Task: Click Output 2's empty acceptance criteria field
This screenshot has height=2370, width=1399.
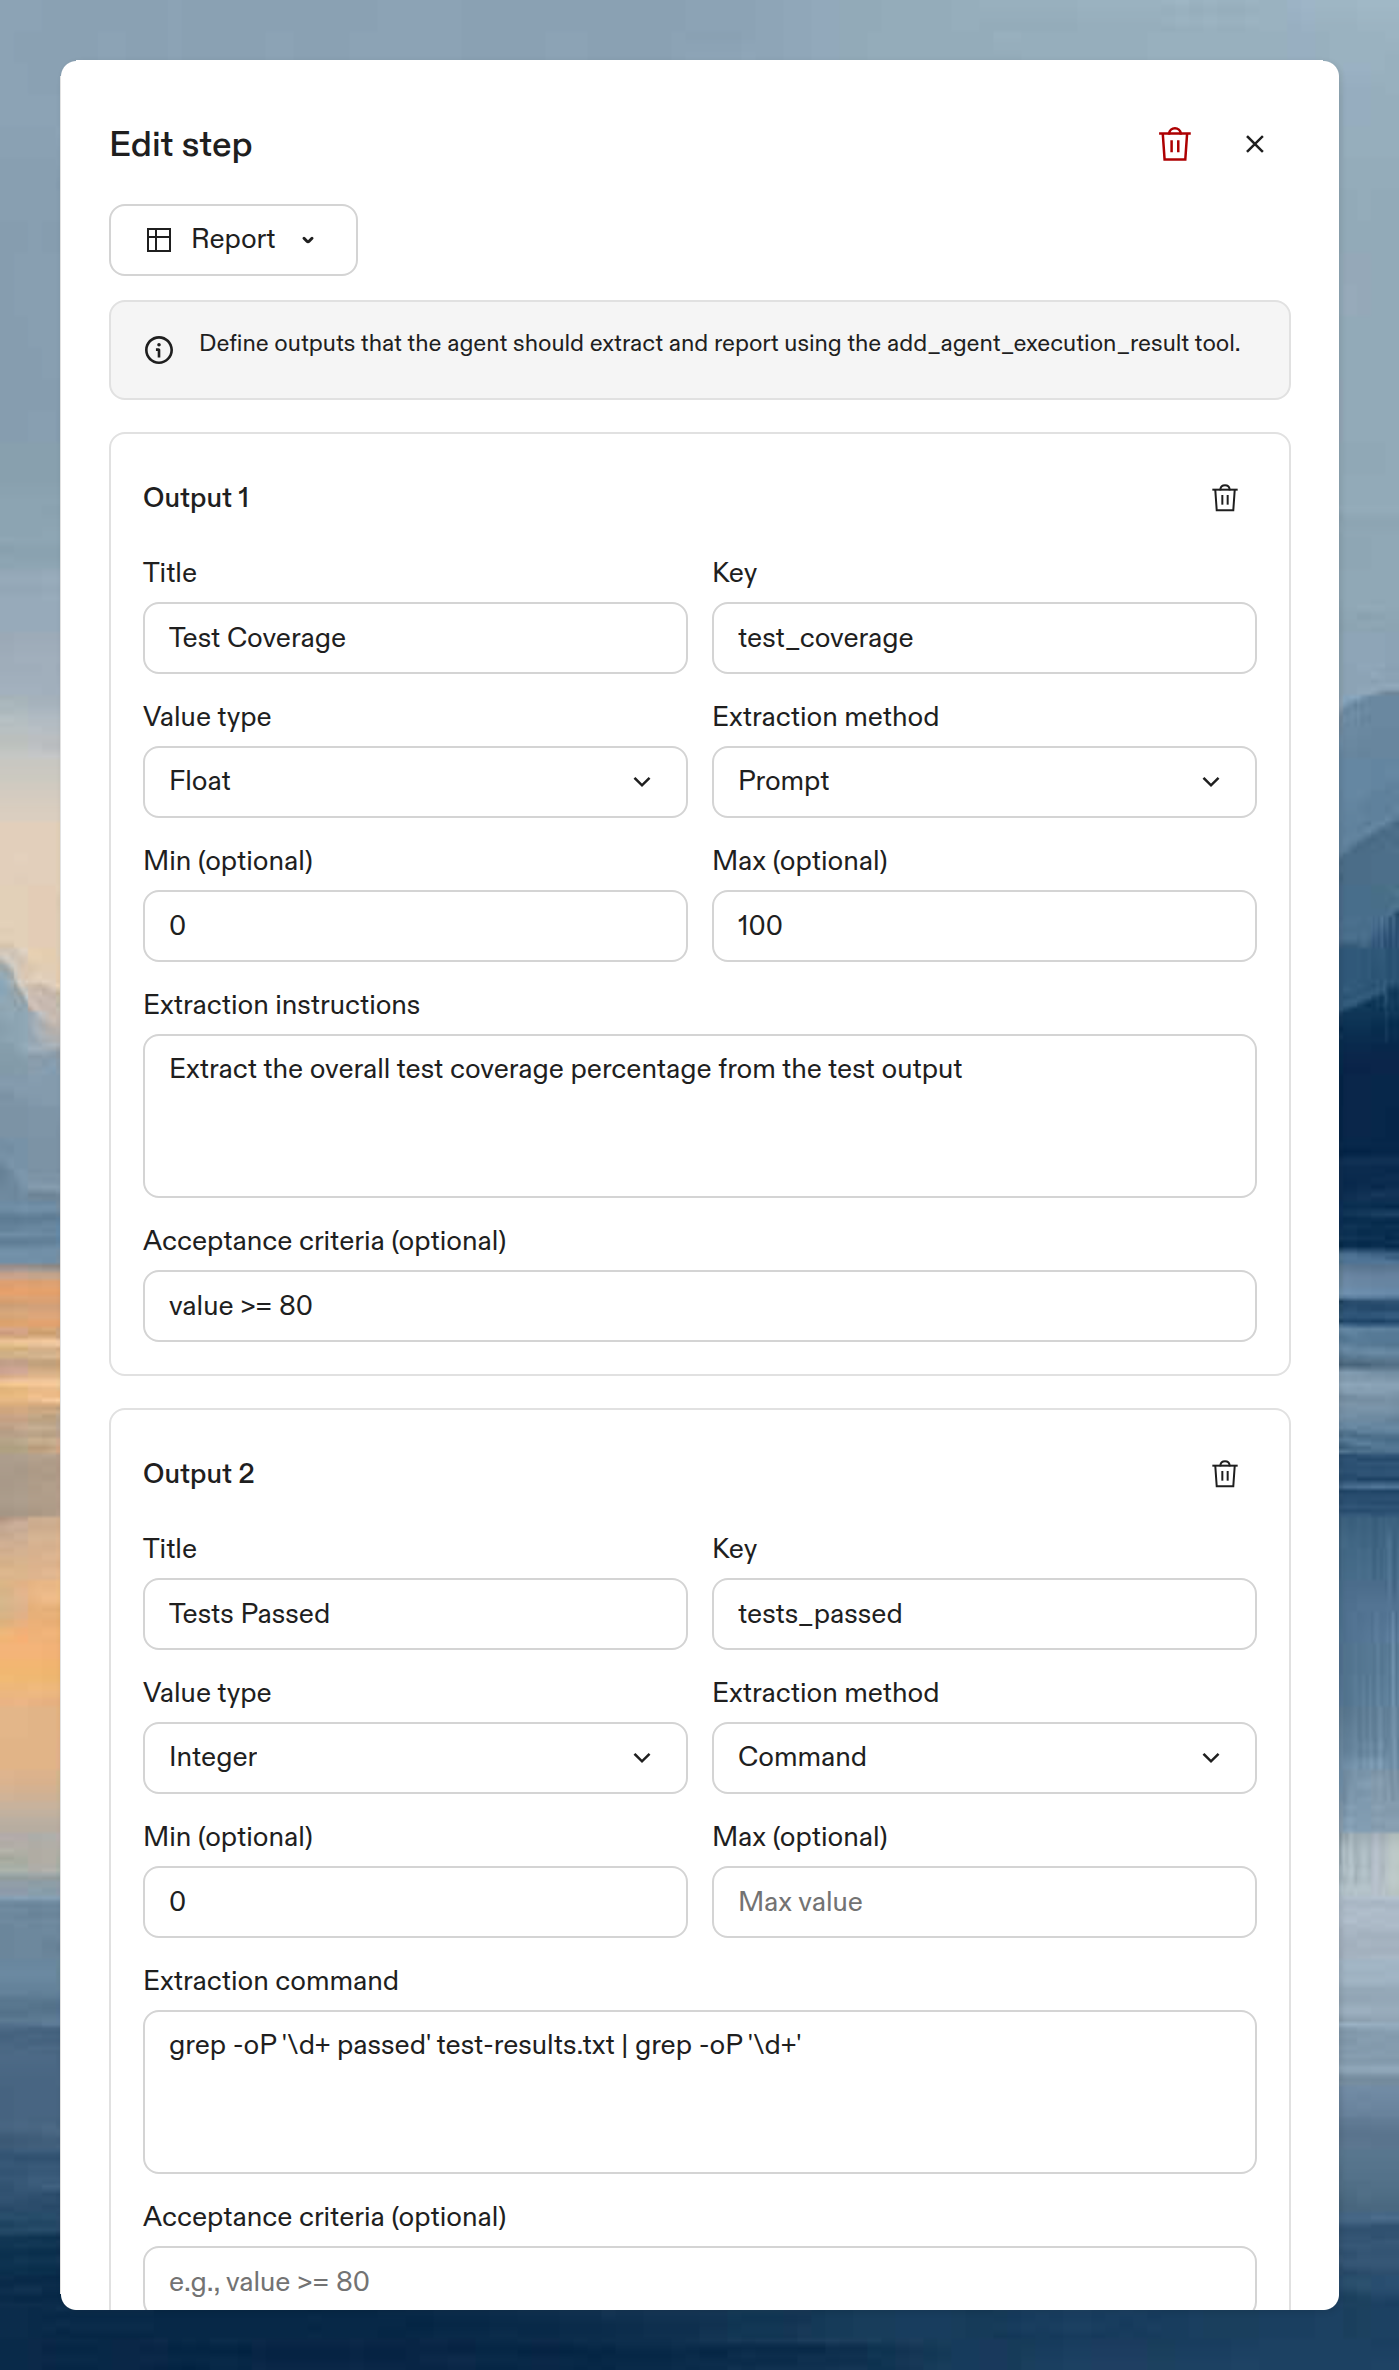Action: tap(700, 2279)
